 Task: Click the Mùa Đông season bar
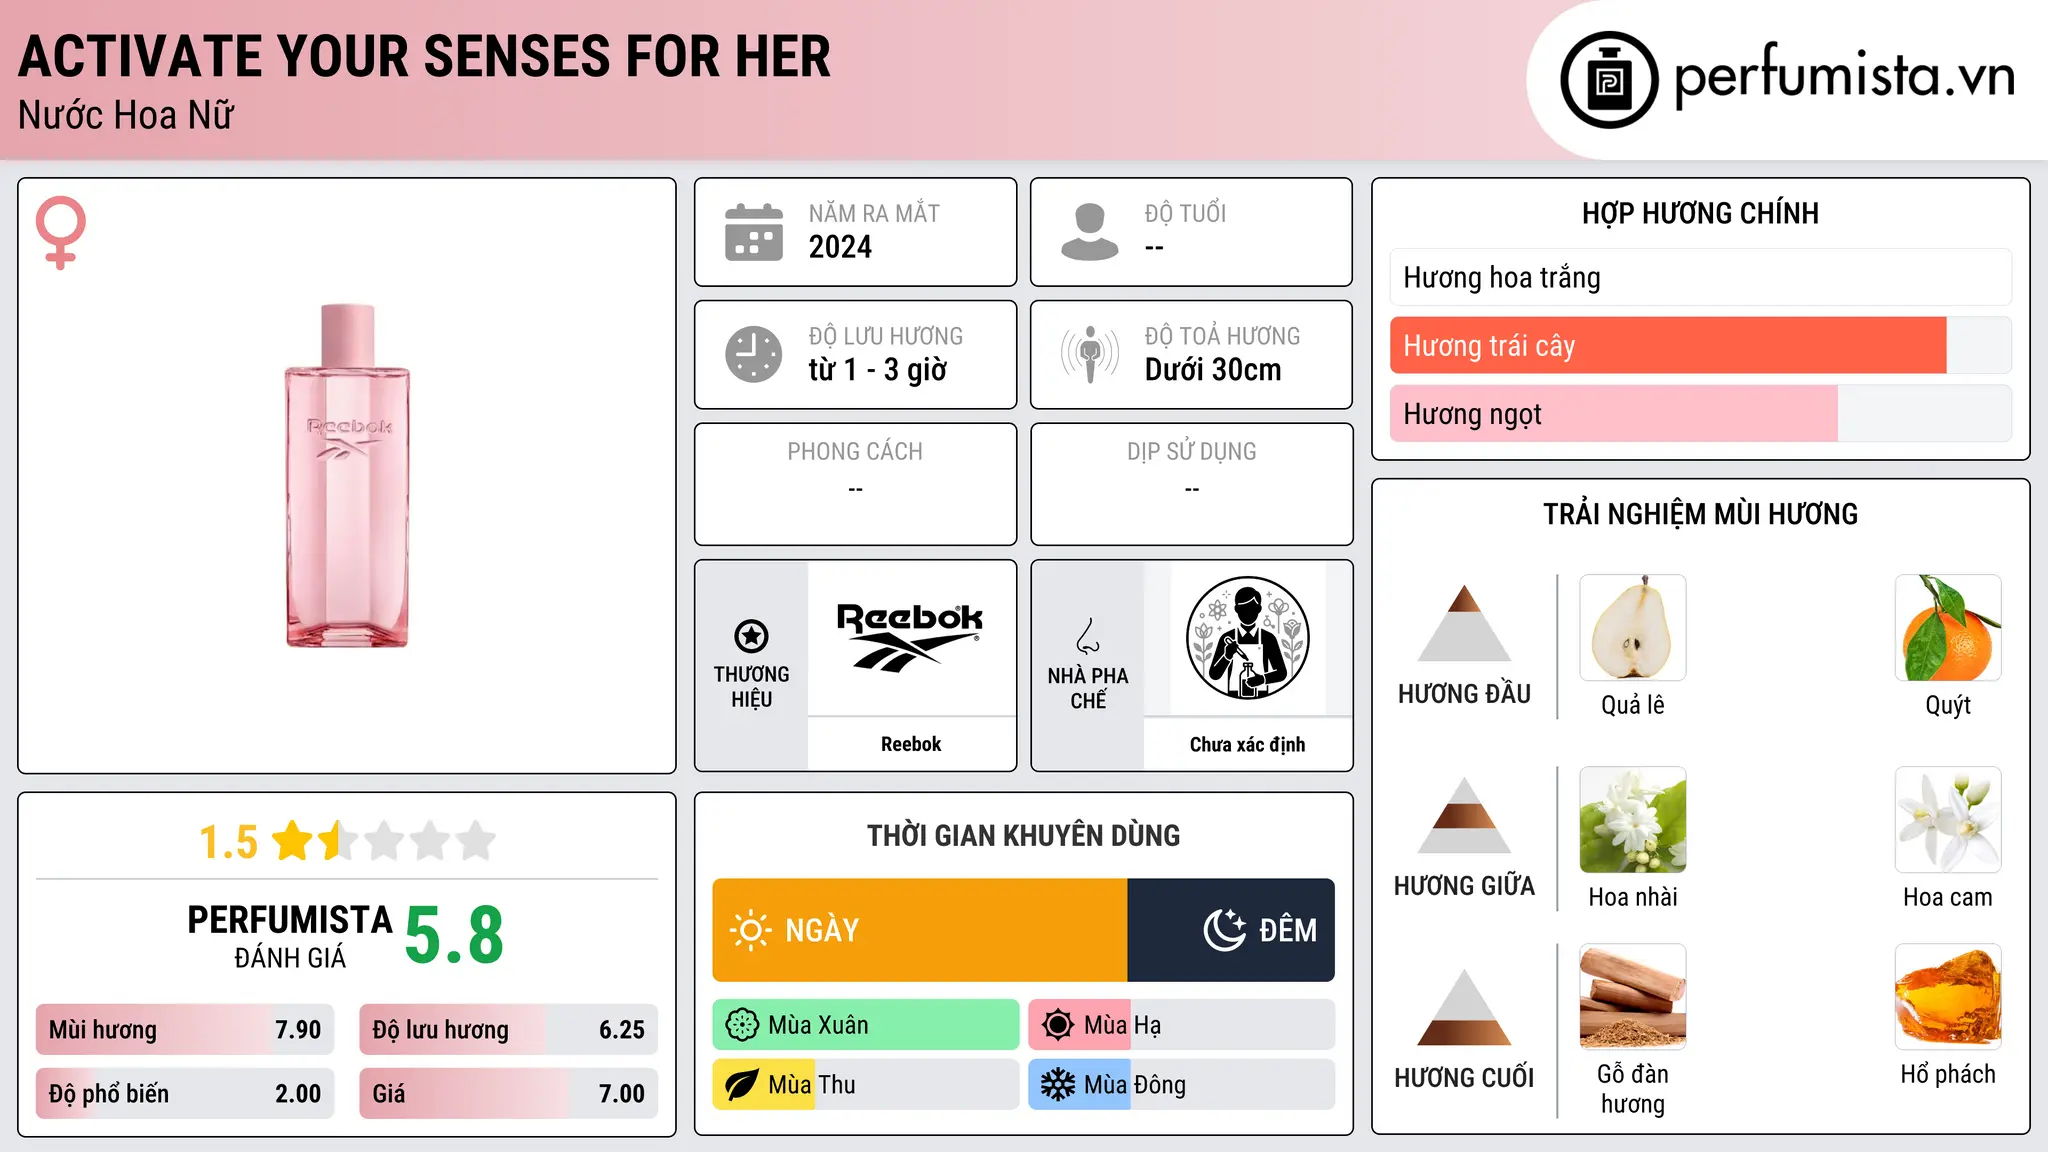(x=1182, y=1085)
